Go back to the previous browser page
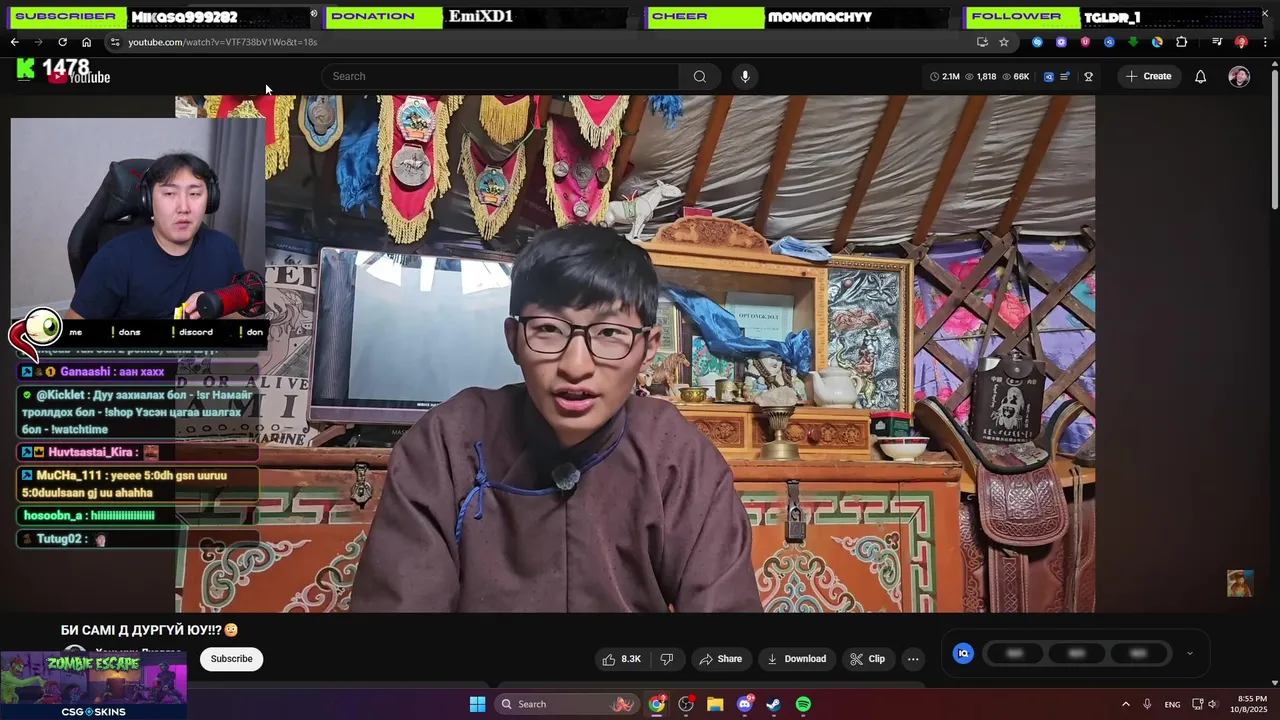The width and height of the screenshot is (1280, 720). point(14,42)
